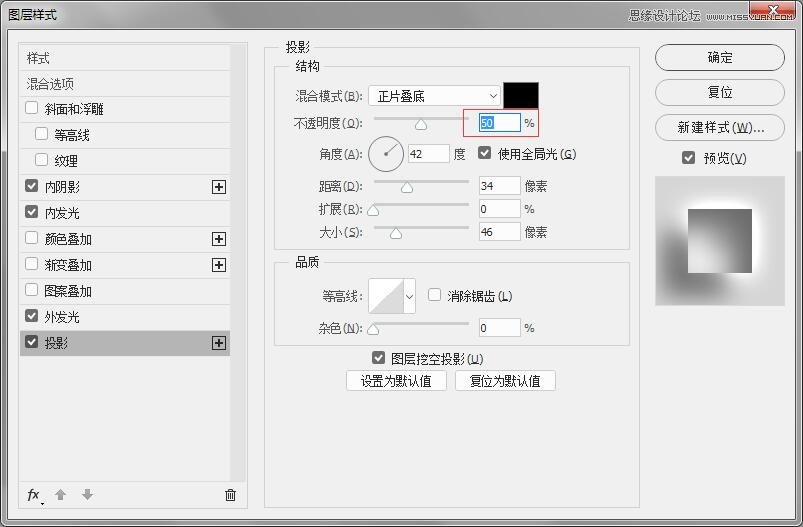Click the 不透明度 slider handle
Viewport: 803px width, 527px height.
421,124
